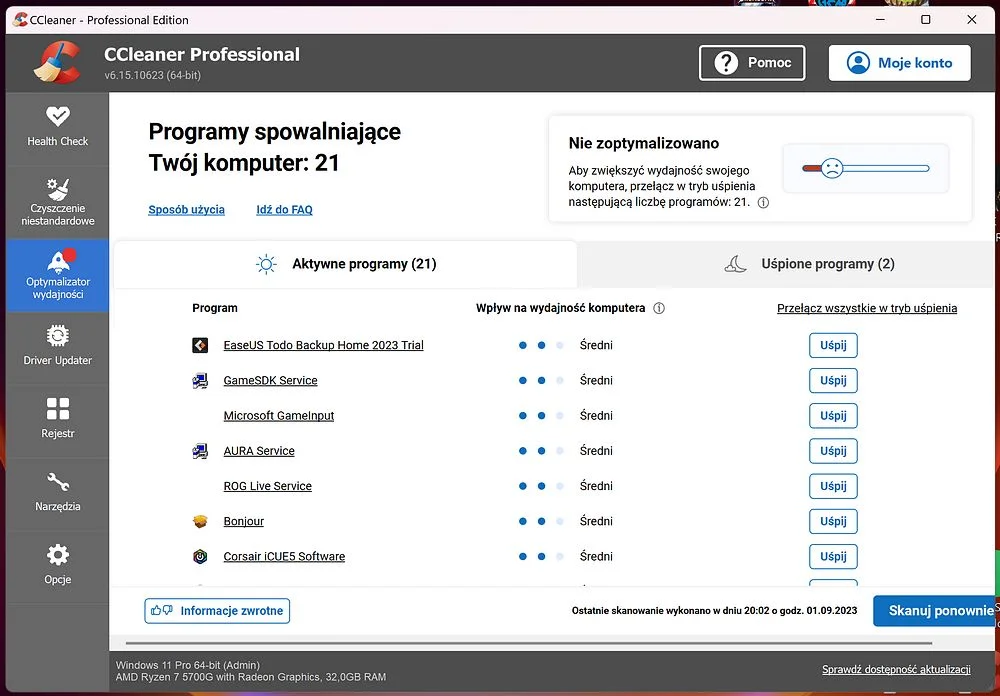
Task: Click Uśpij for ROG Live Service
Action: click(833, 485)
